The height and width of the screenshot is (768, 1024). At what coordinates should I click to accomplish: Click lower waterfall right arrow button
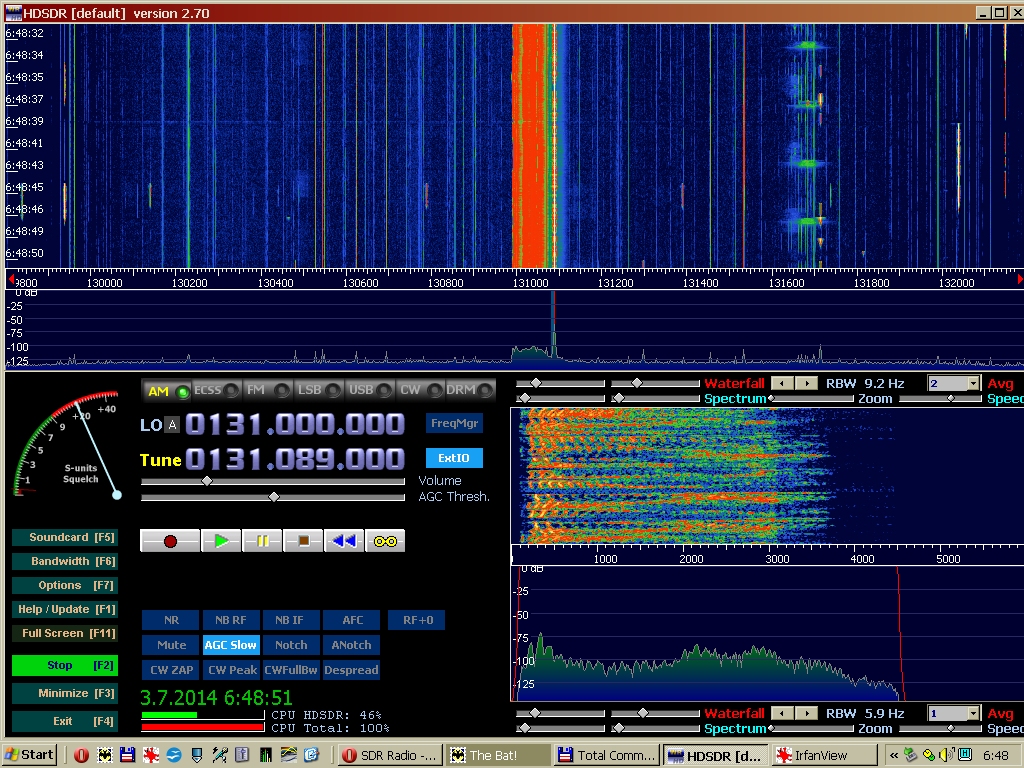point(807,713)
